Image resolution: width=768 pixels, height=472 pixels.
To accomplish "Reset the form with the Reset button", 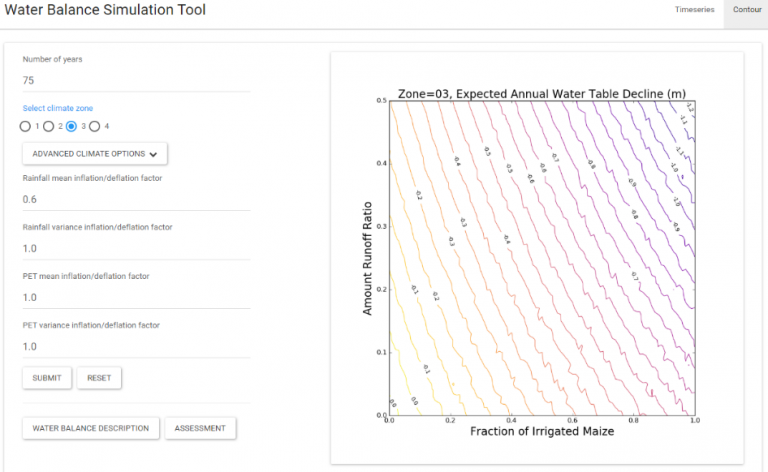I will pyautogui.click(x=99, y=378).
